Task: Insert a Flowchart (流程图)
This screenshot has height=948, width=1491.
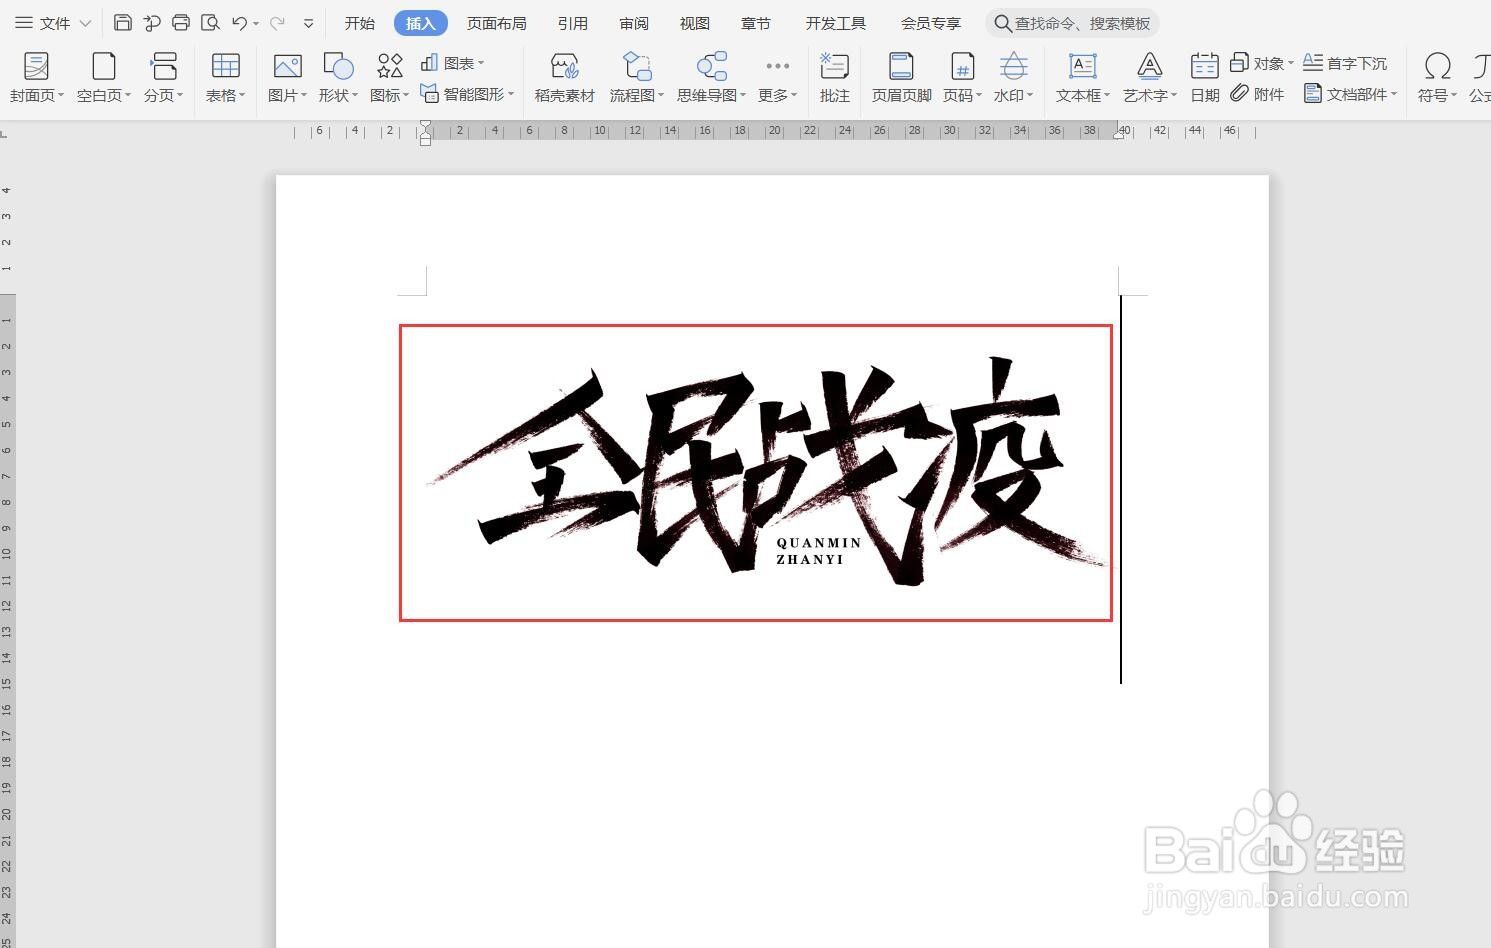Action: 637,78
